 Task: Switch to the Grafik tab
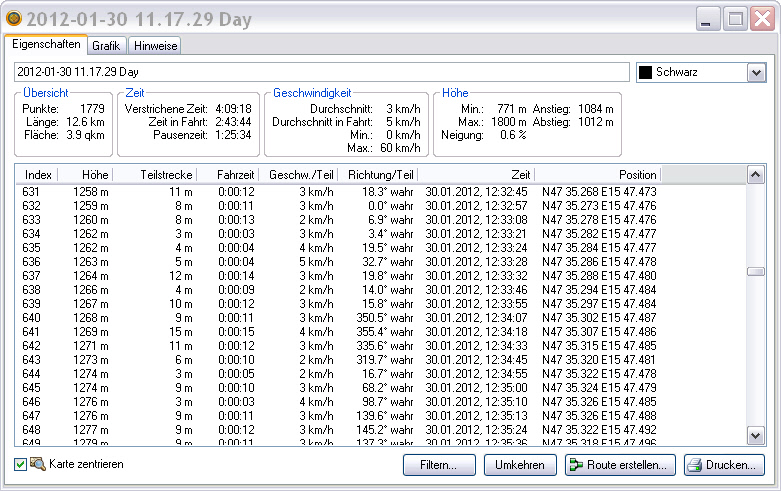tap(106, 46)
